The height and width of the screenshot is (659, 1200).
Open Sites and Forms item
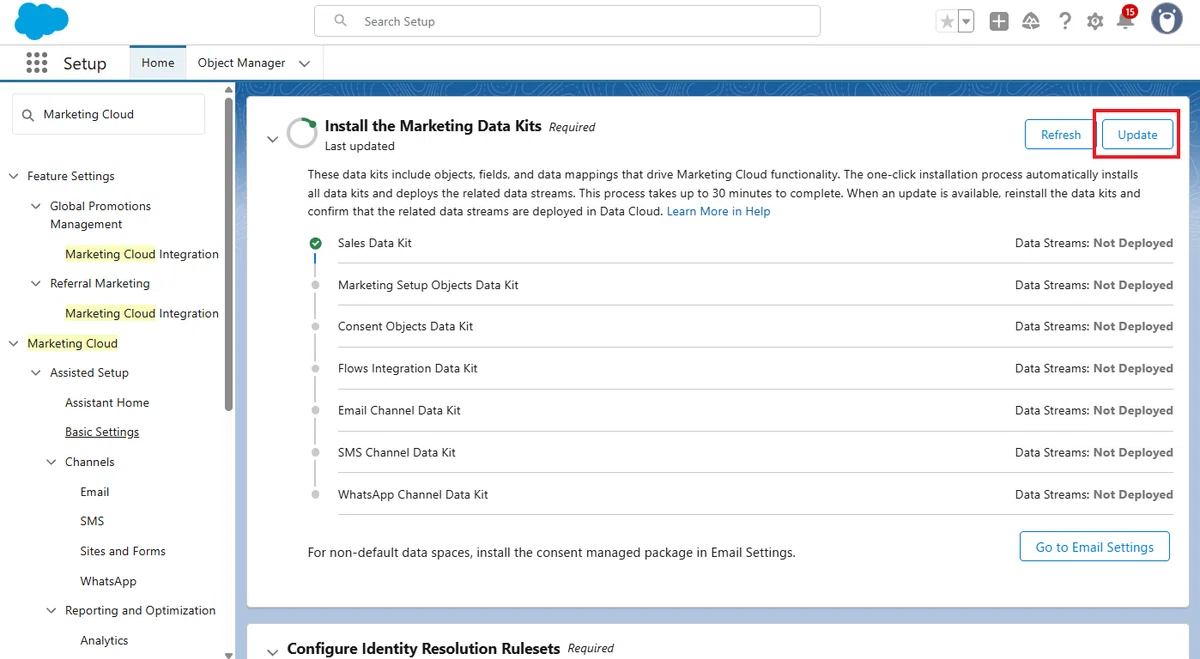tap(123, 551)
